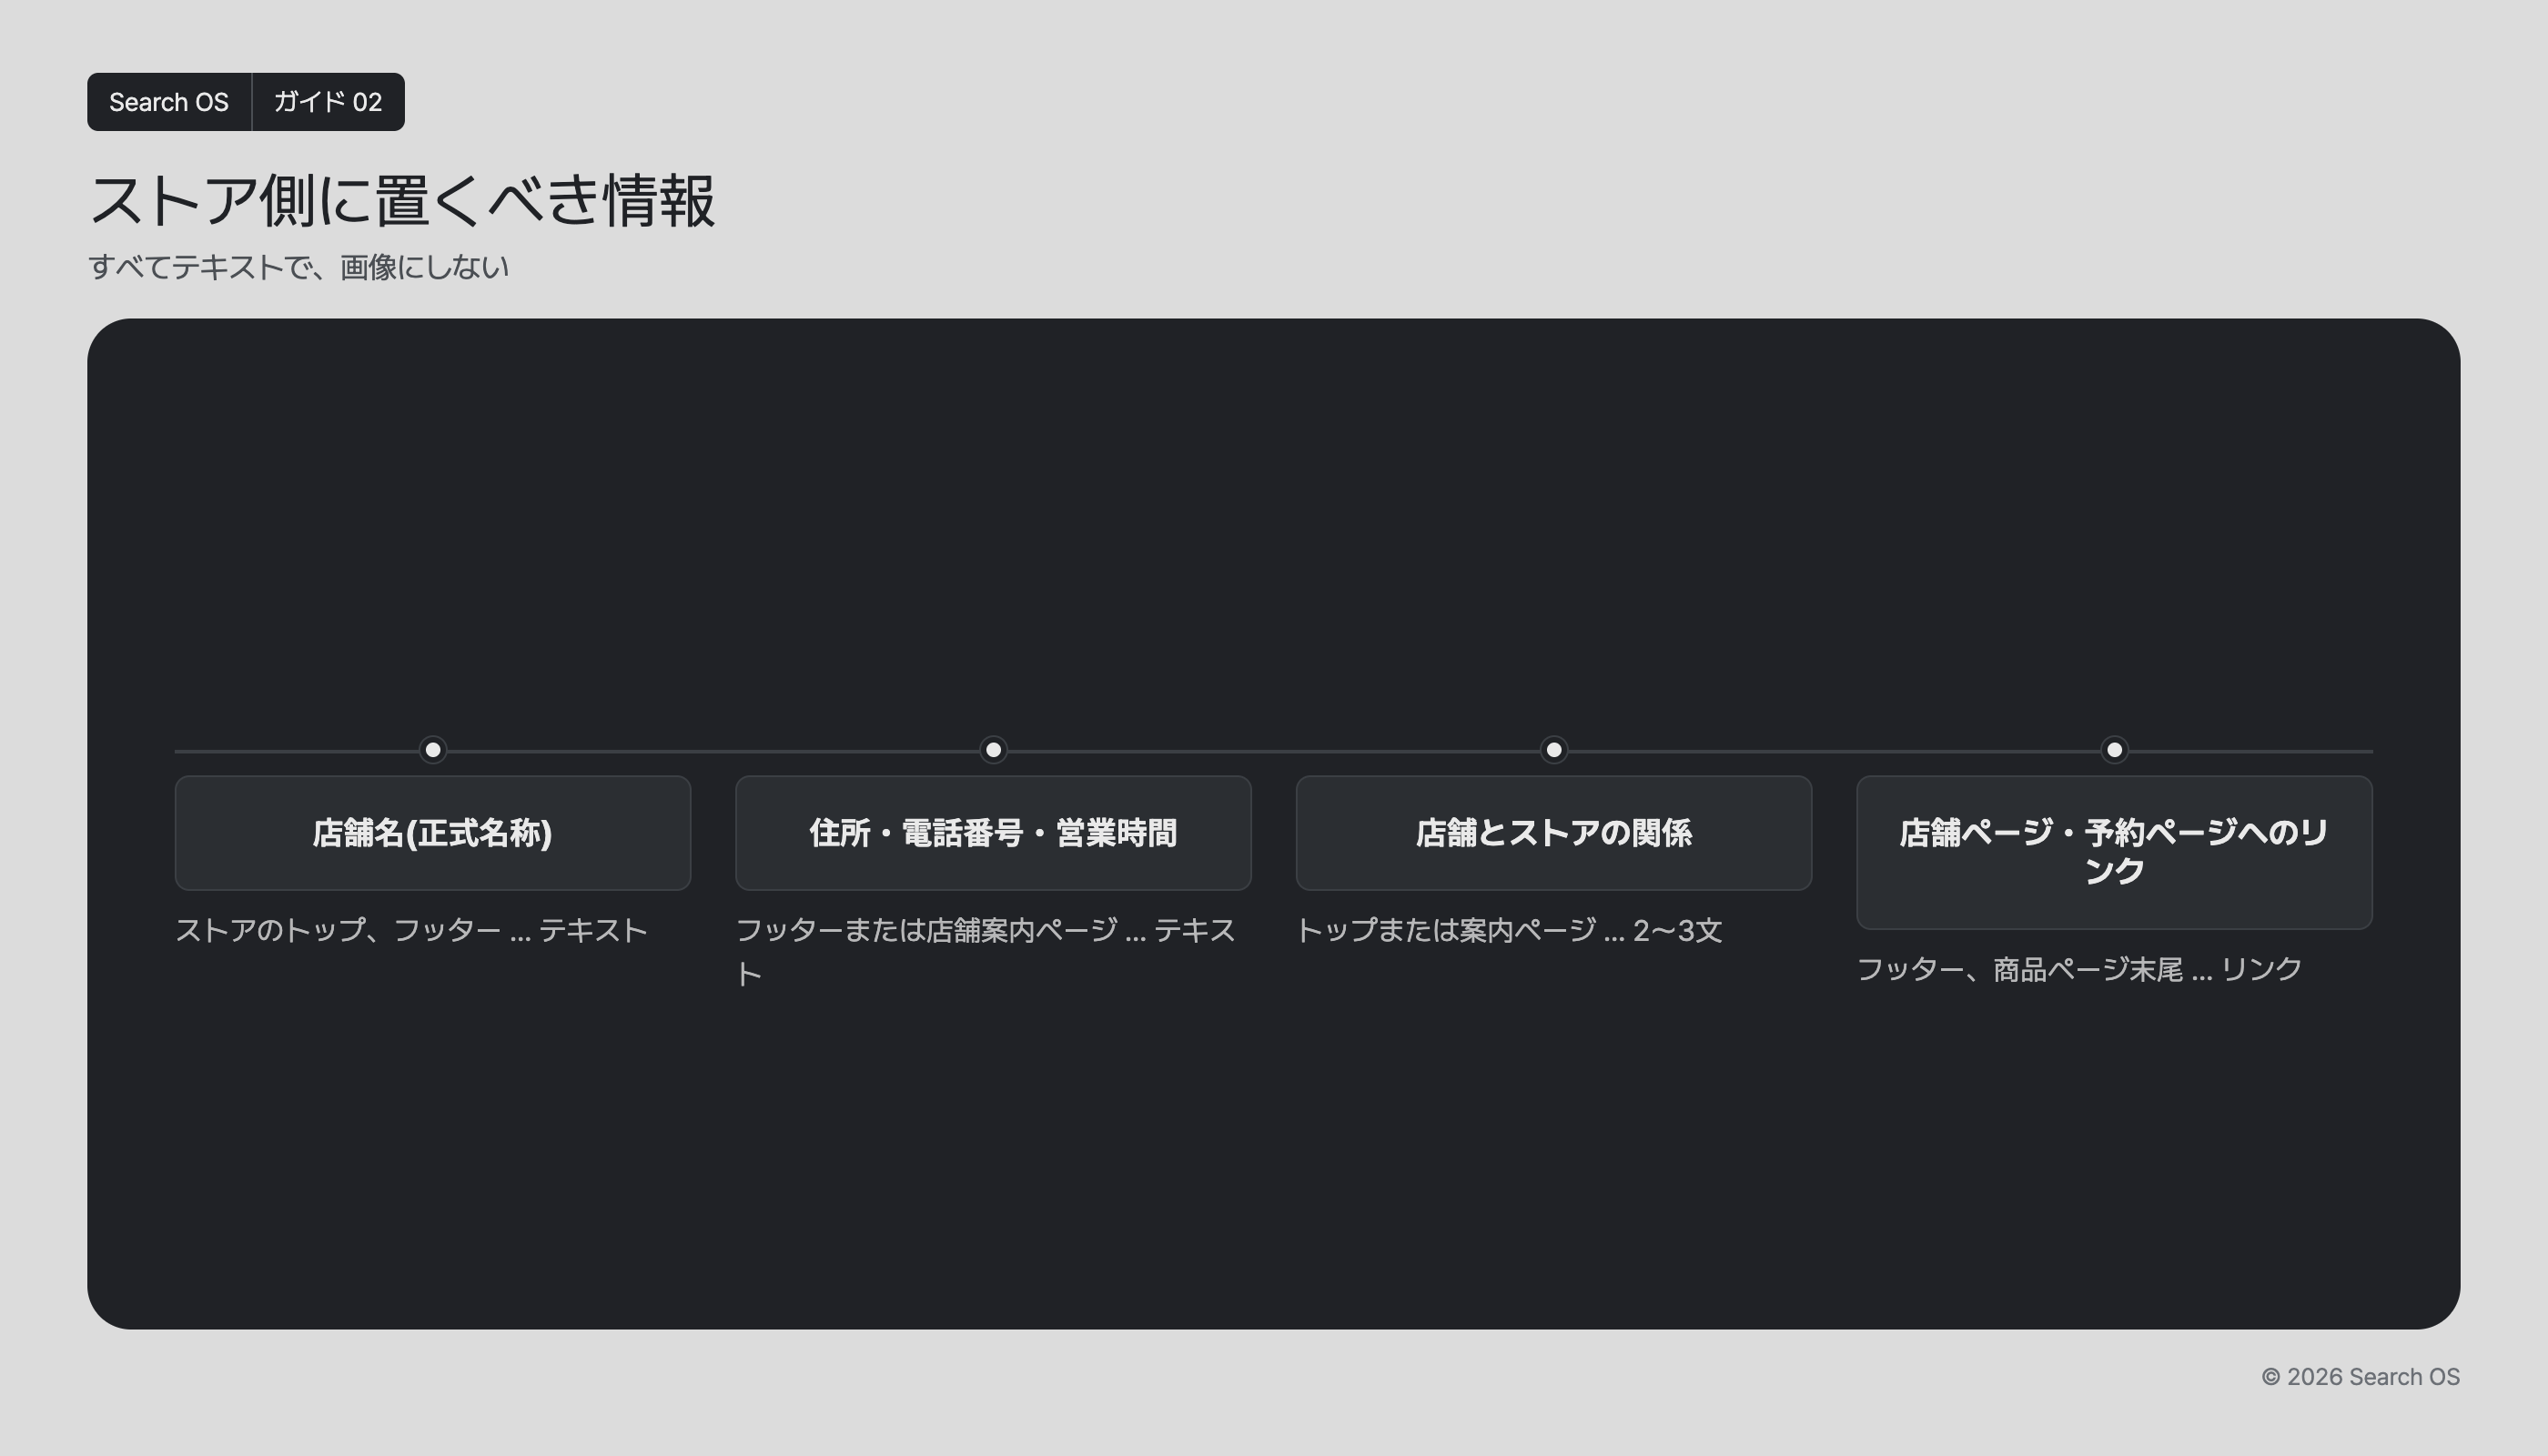Click the ガイド 02 badge
Viewport: 2548px width, 1456px height.
328,102
